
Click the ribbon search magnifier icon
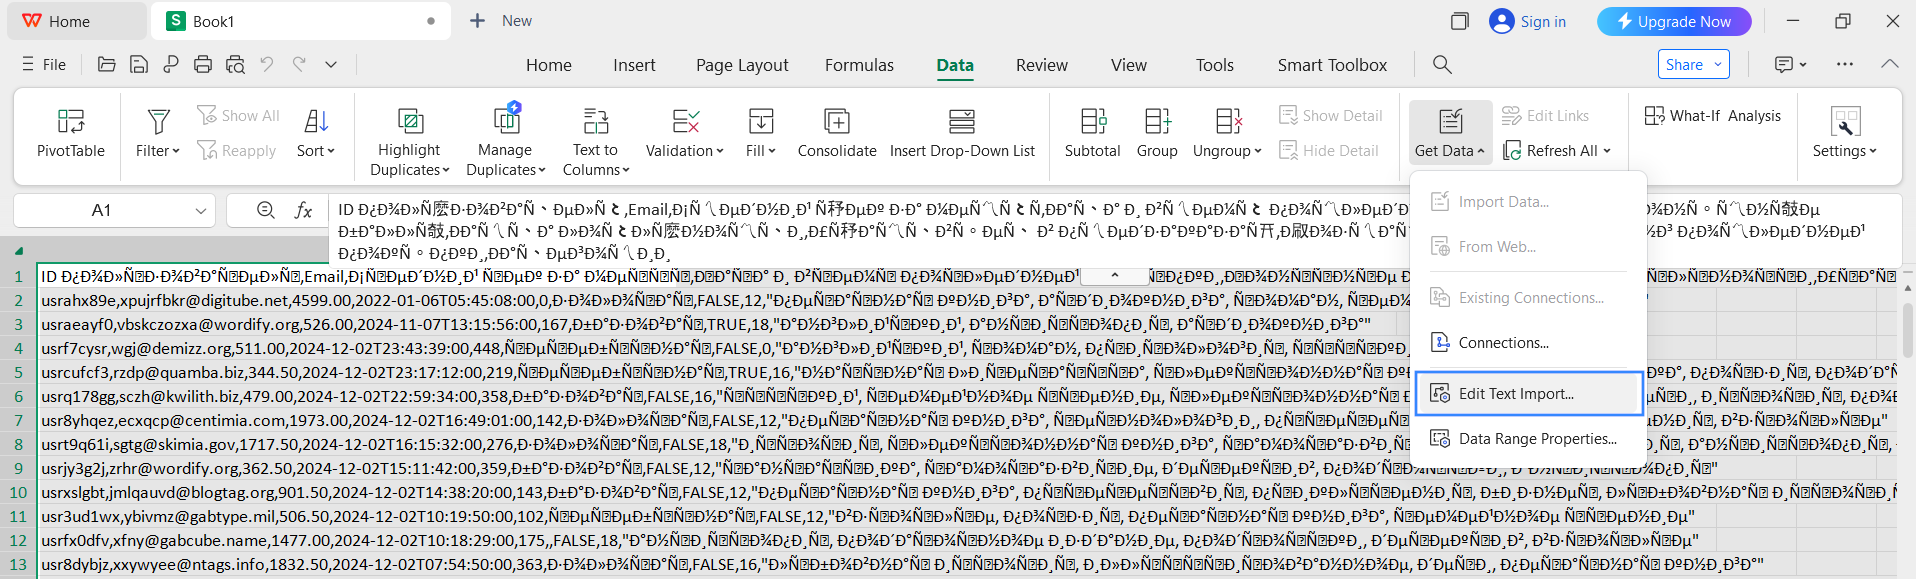click(1442, 65)
